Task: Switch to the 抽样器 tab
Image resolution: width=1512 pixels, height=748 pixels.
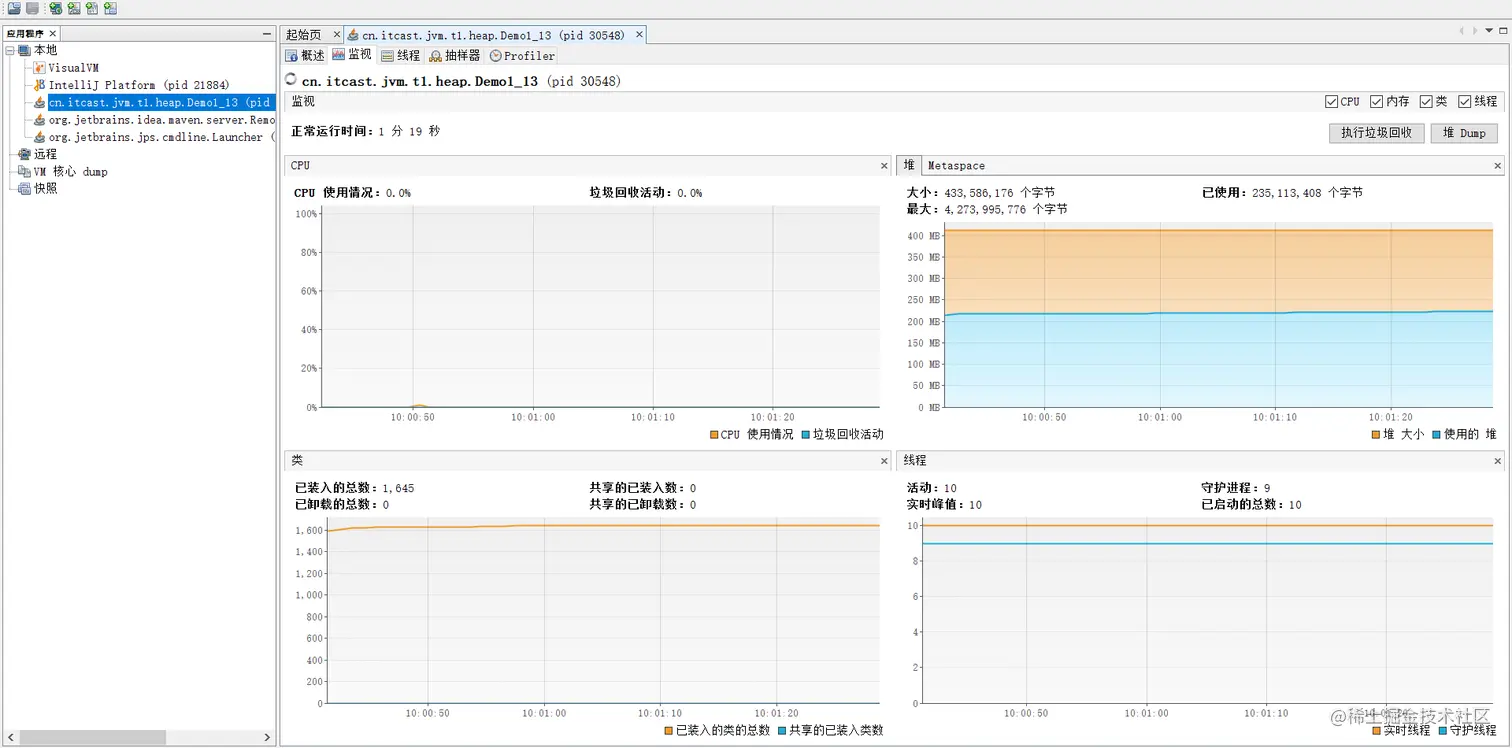Action: coord(455,56)
